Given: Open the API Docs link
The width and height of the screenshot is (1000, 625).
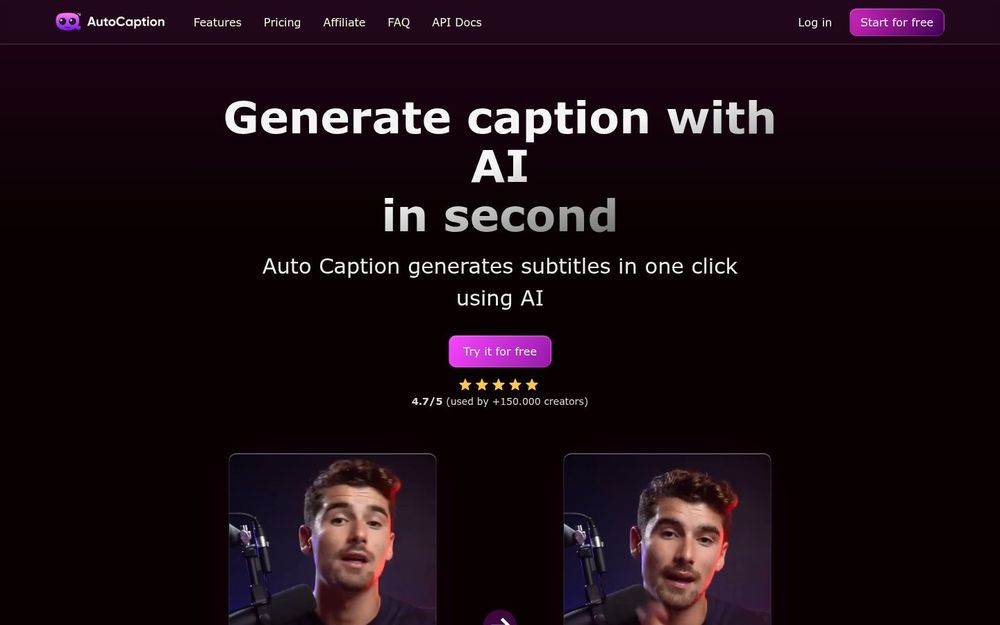Looking at the screenshot, I should click(457, 22).
